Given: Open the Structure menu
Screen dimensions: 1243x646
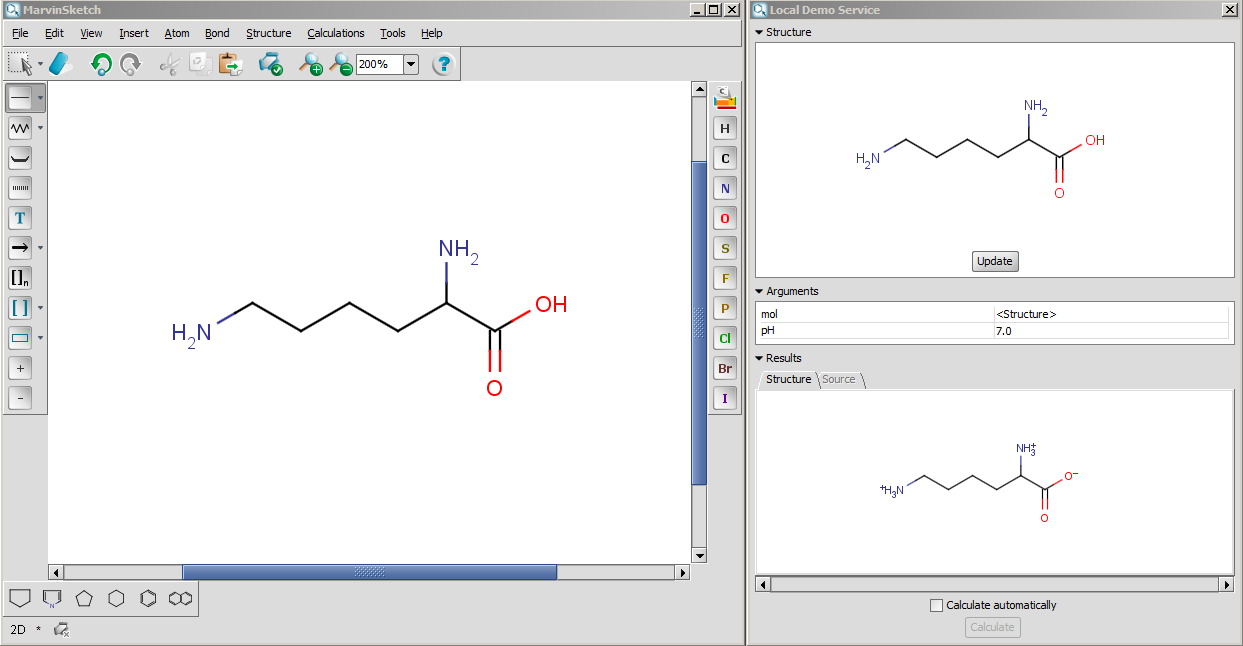Looking at the screenshot, I should click(268, 33).
